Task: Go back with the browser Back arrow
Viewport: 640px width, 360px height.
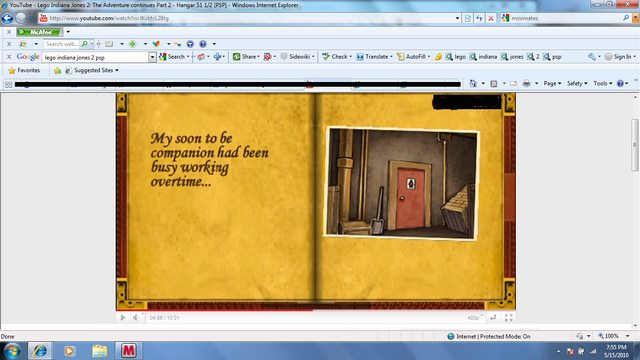Action: click(x=7, y=18)
